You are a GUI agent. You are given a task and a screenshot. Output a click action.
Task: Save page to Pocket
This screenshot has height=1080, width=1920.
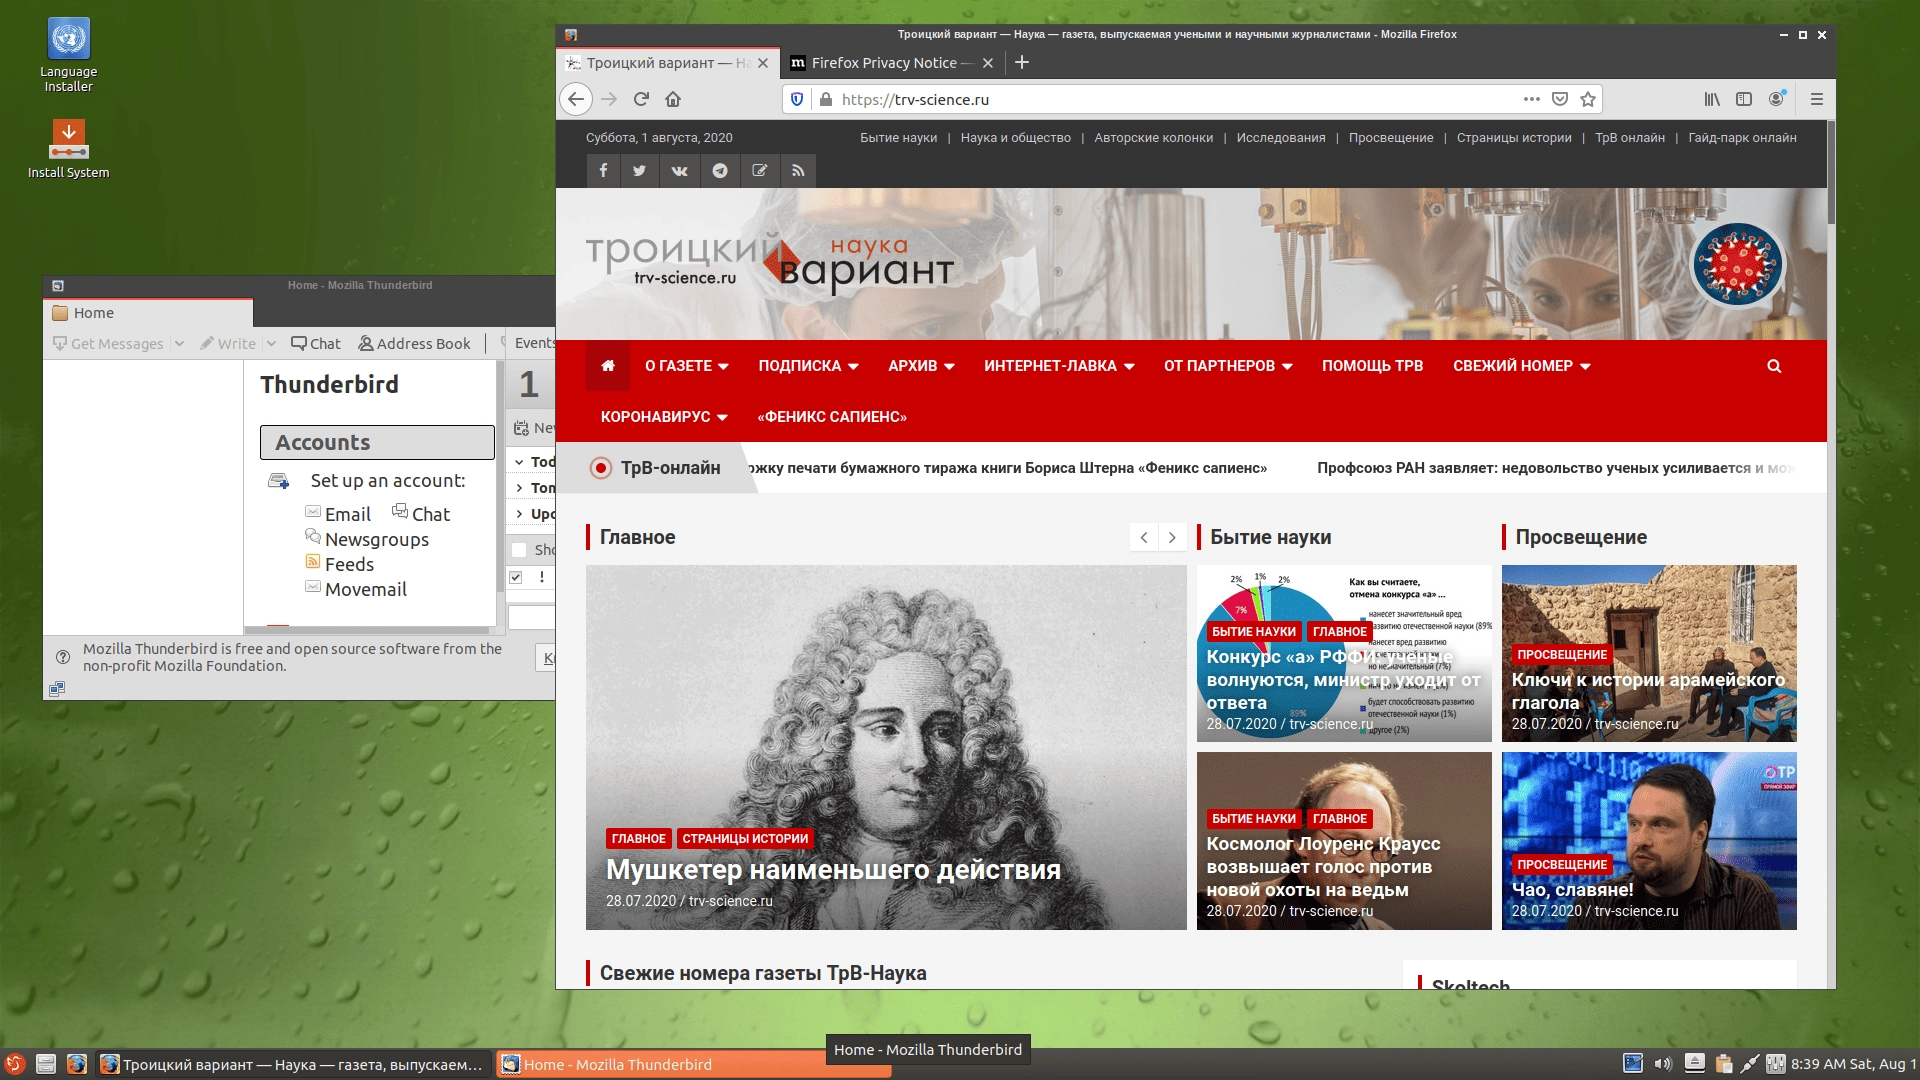(x=1560, y=99)
